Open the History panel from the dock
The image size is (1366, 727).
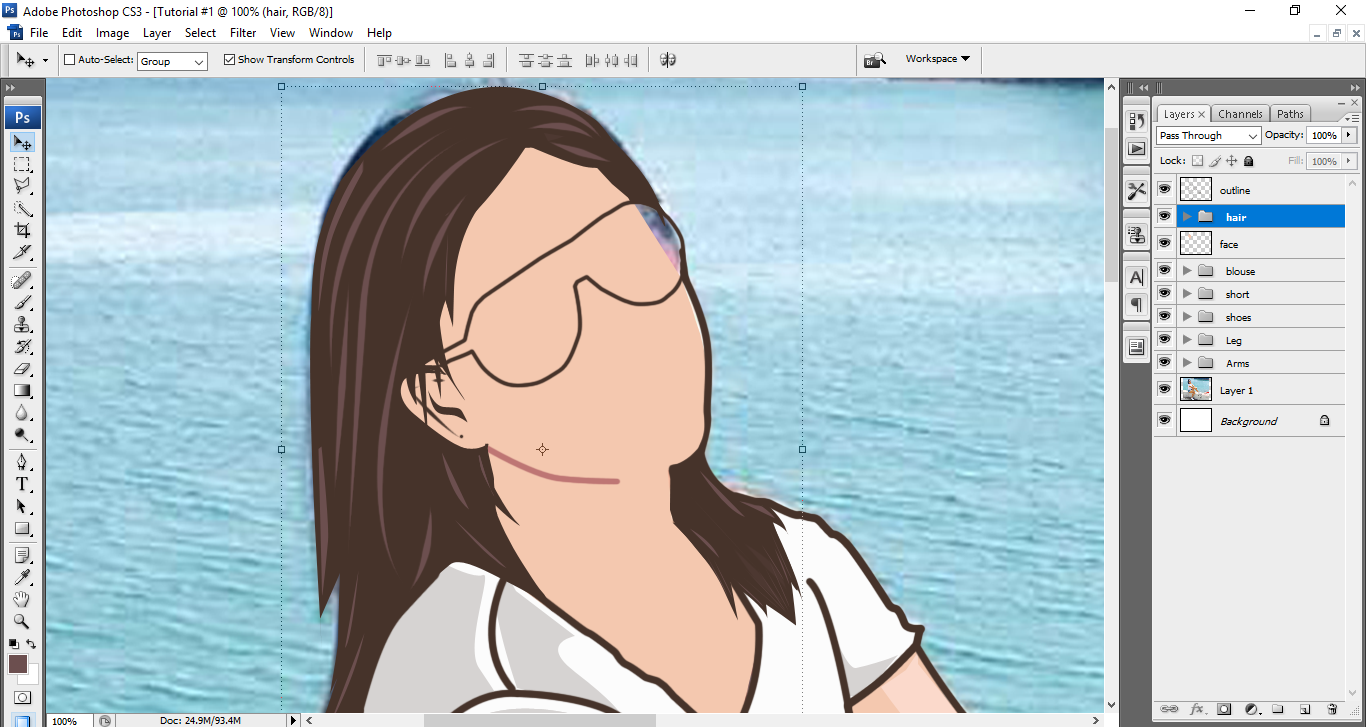coord(1137,121)
